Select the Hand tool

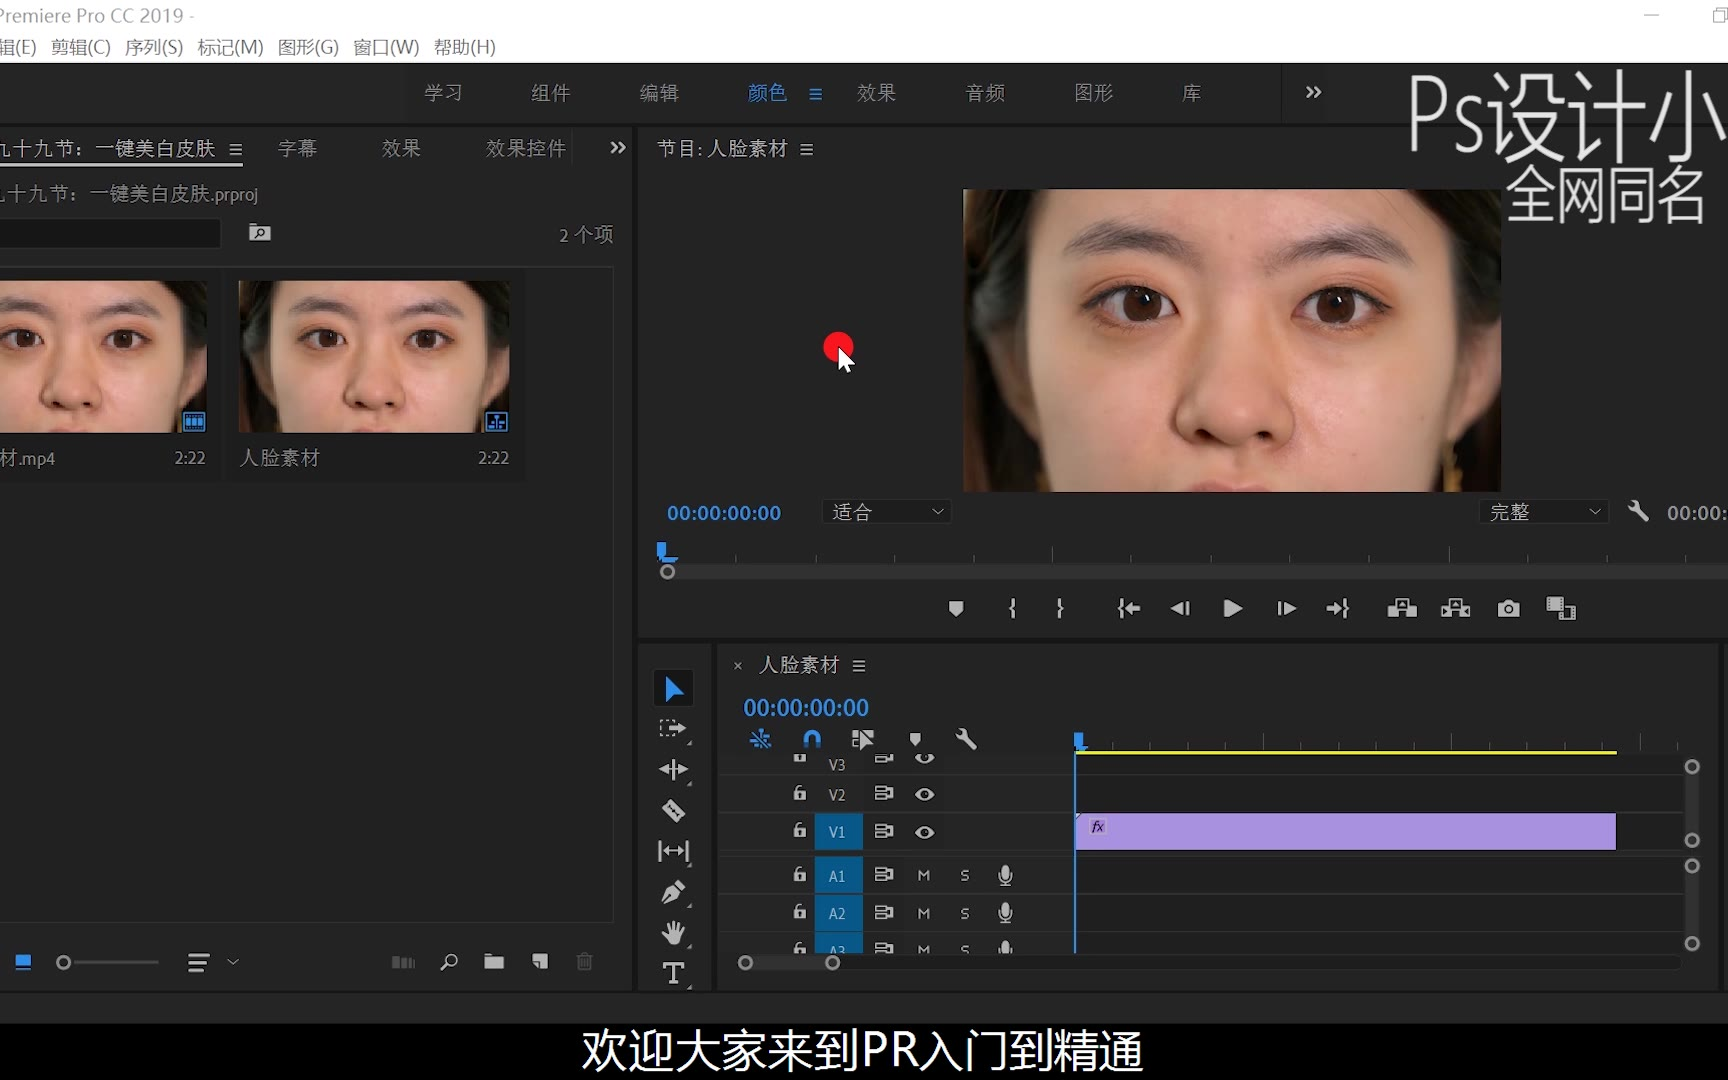pyautogui.click(x=673, y=933)
